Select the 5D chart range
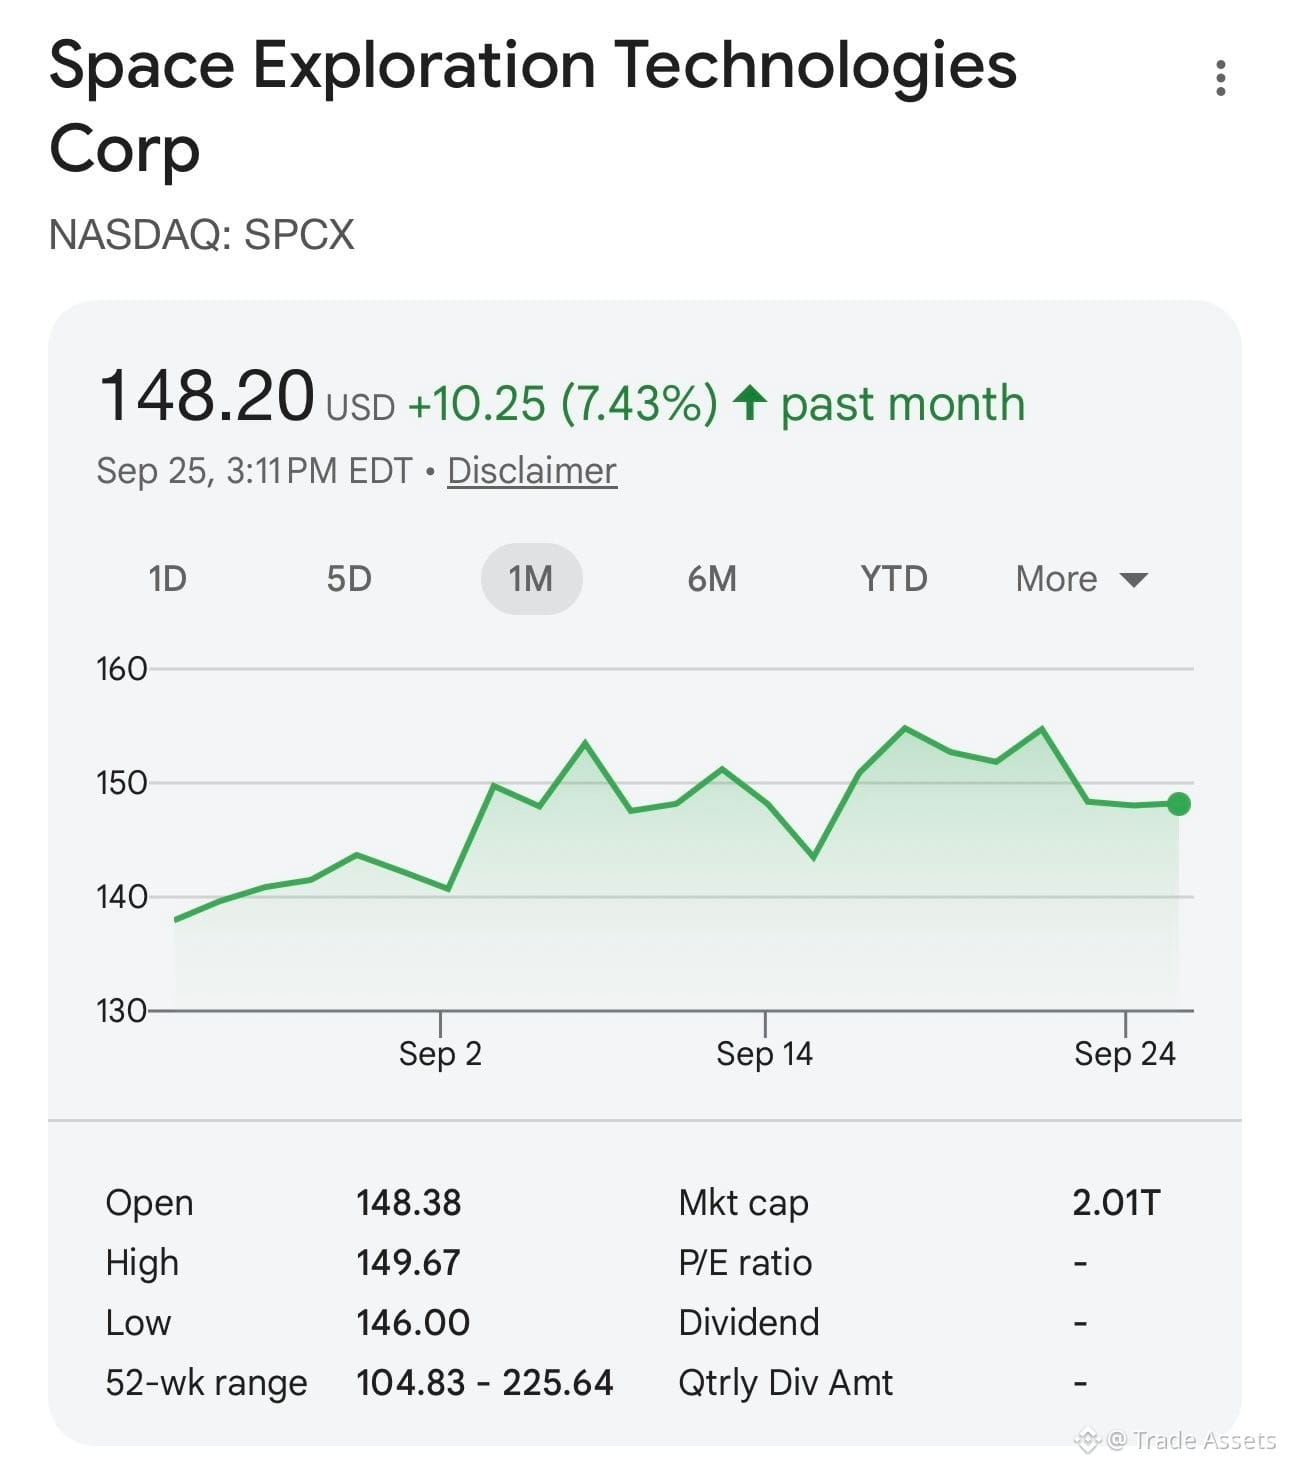The width and height of the screenshot is (1290, 1465). 349,579
